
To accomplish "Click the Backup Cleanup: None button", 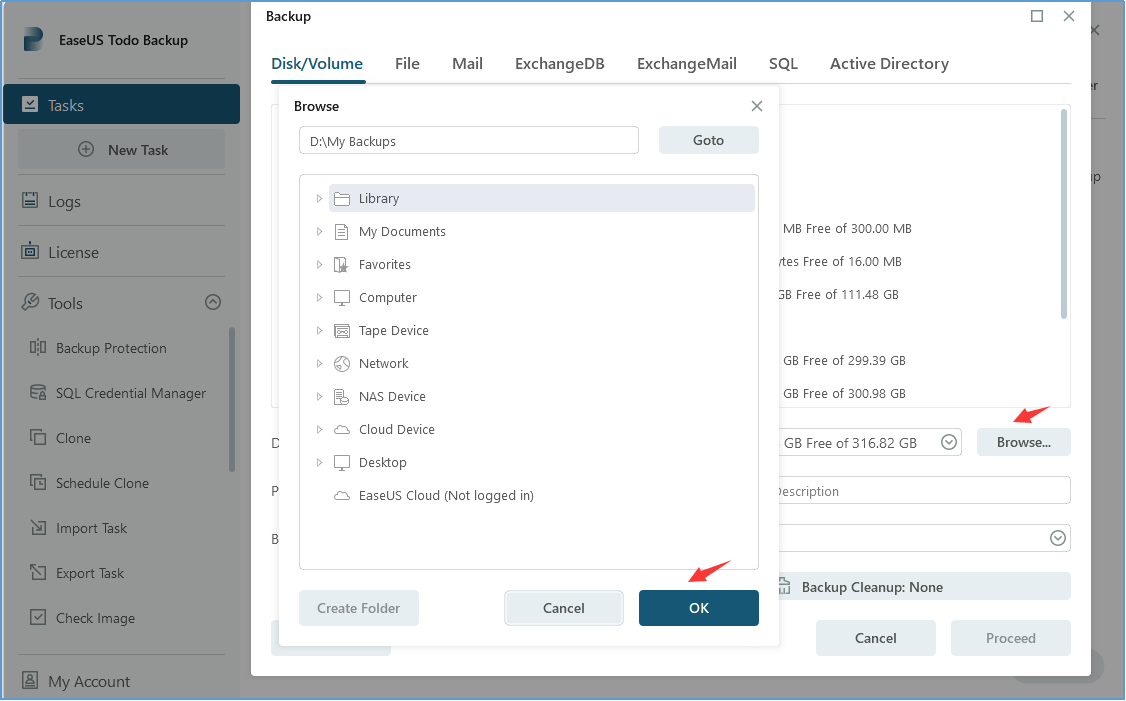I will click(924, 586).
